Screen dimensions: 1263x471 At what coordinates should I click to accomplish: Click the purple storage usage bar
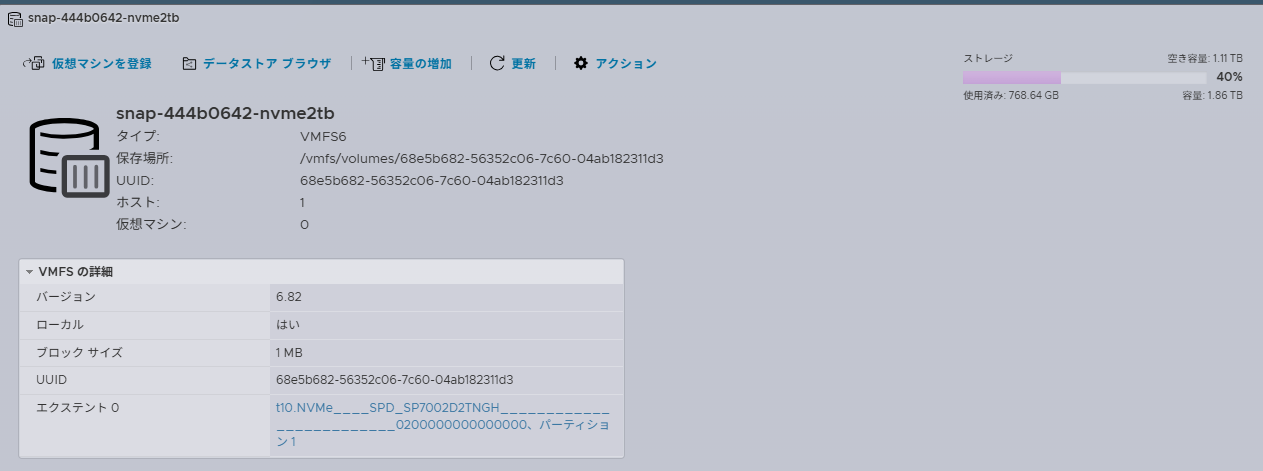(x=1012, y=78)
